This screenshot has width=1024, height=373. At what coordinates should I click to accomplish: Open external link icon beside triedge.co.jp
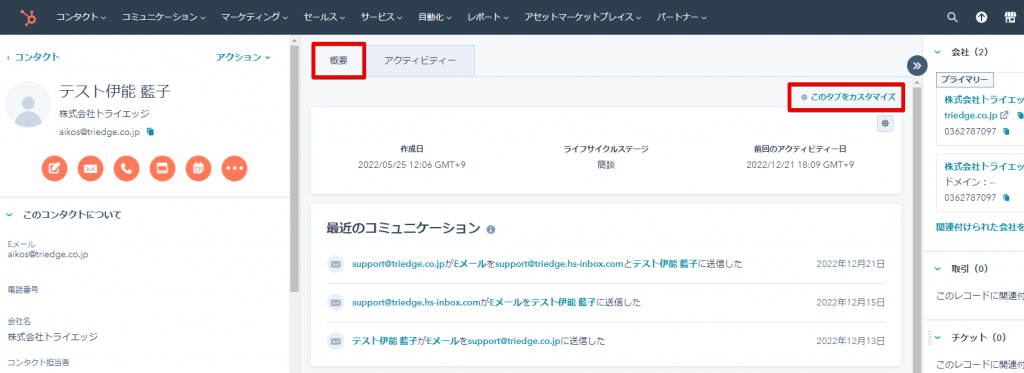1004,115
